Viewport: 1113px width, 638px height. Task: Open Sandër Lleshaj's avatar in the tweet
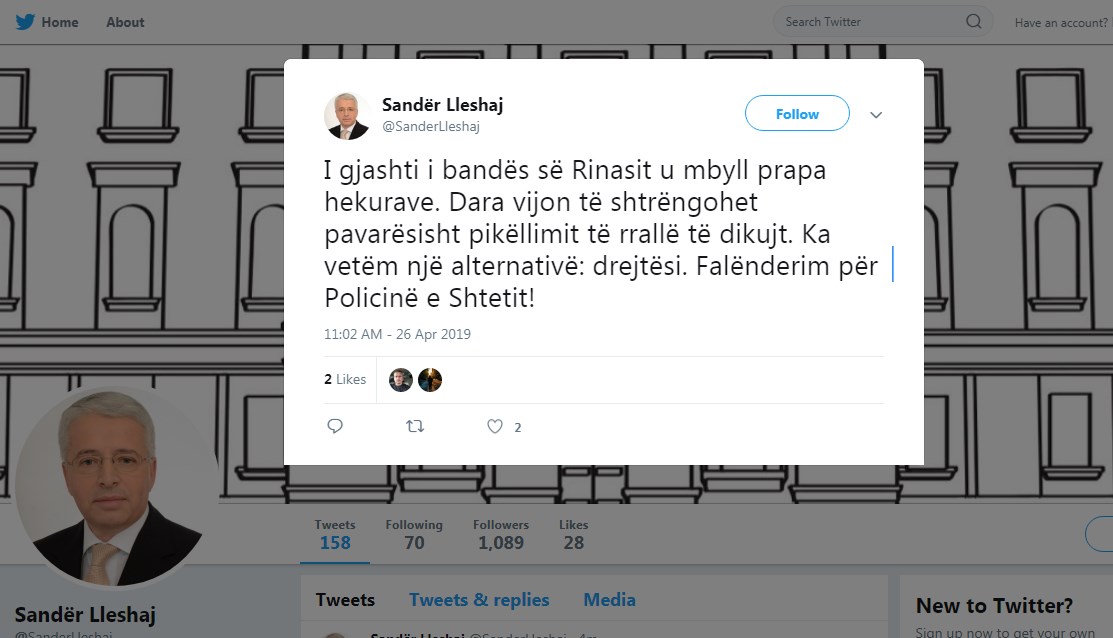[x=347, y=116]
